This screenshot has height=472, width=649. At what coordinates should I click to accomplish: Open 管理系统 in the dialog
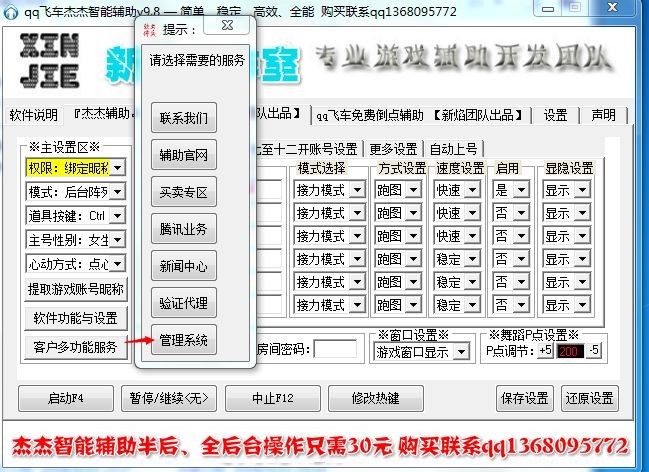click(x=184, y=340)
